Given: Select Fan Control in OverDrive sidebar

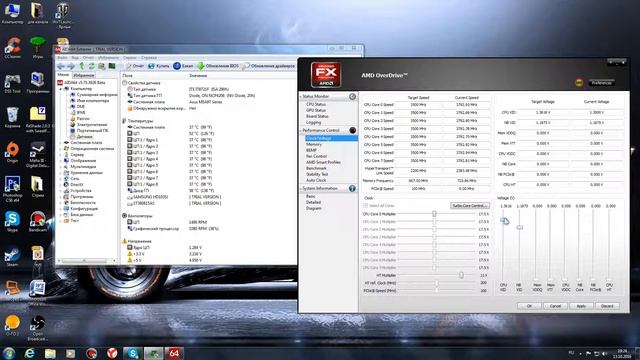Looking at the screenshot, I should click(316, 156).
